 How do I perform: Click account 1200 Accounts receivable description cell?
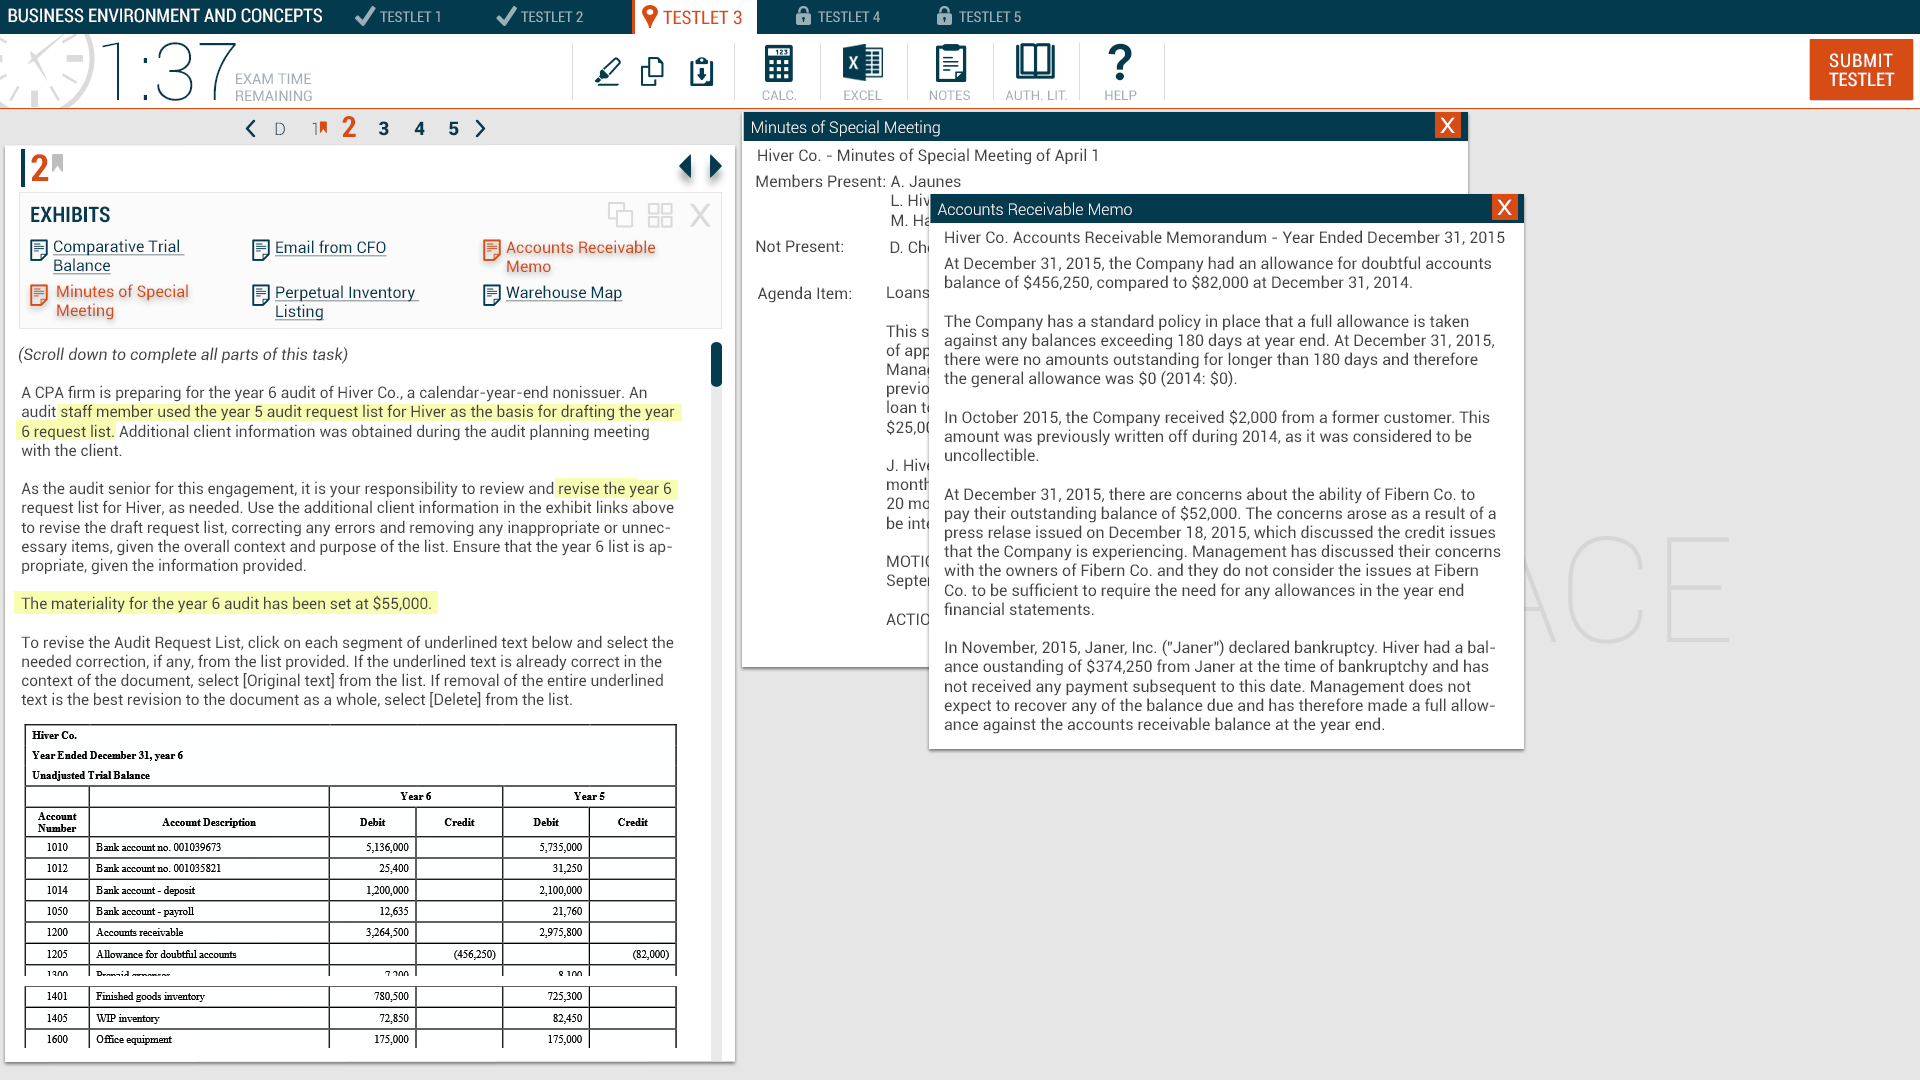coord(209,932)
